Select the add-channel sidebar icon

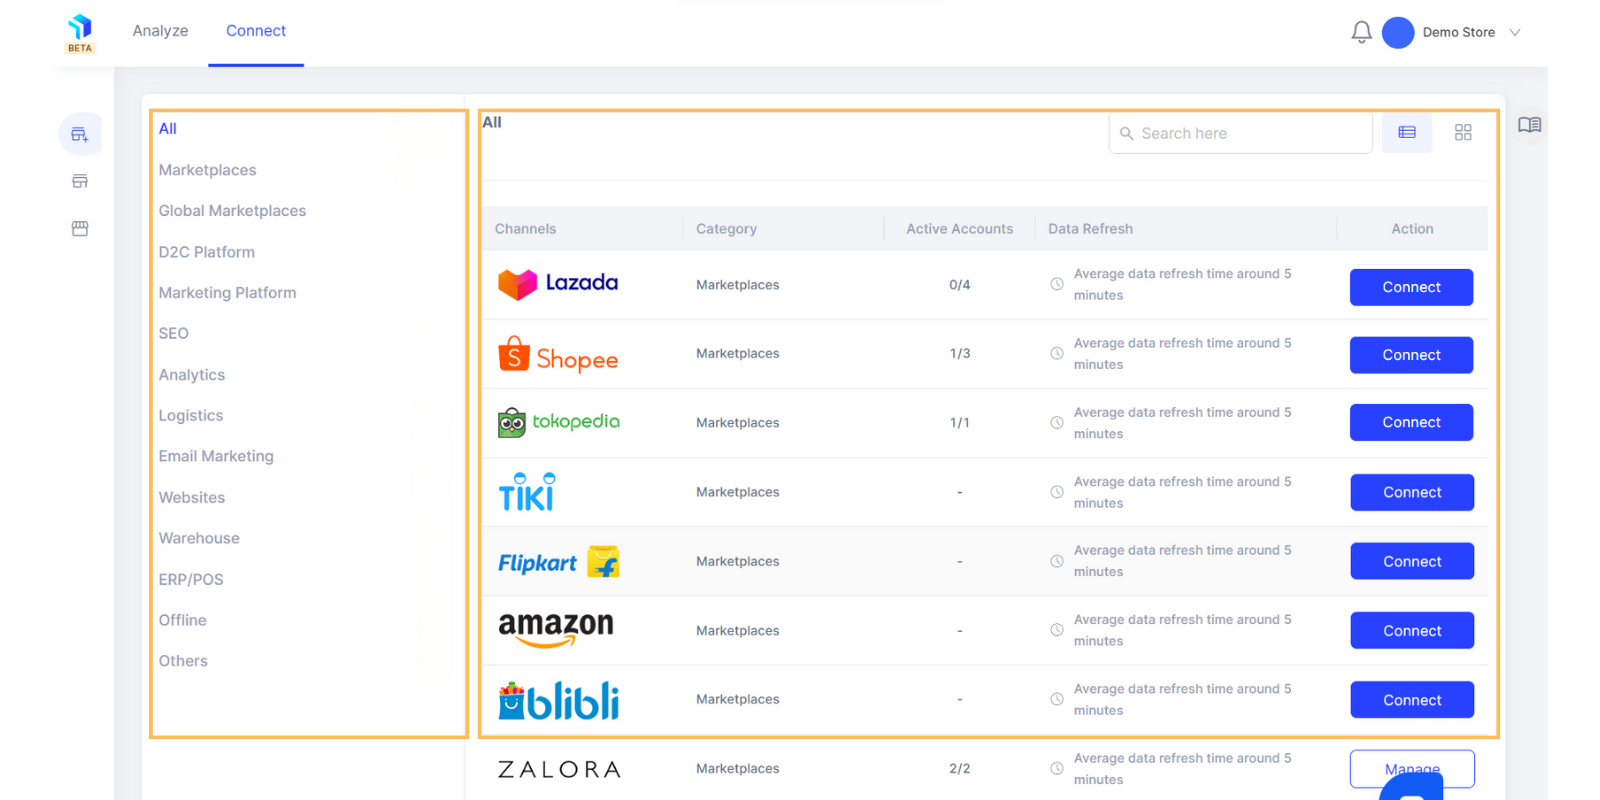80,134
